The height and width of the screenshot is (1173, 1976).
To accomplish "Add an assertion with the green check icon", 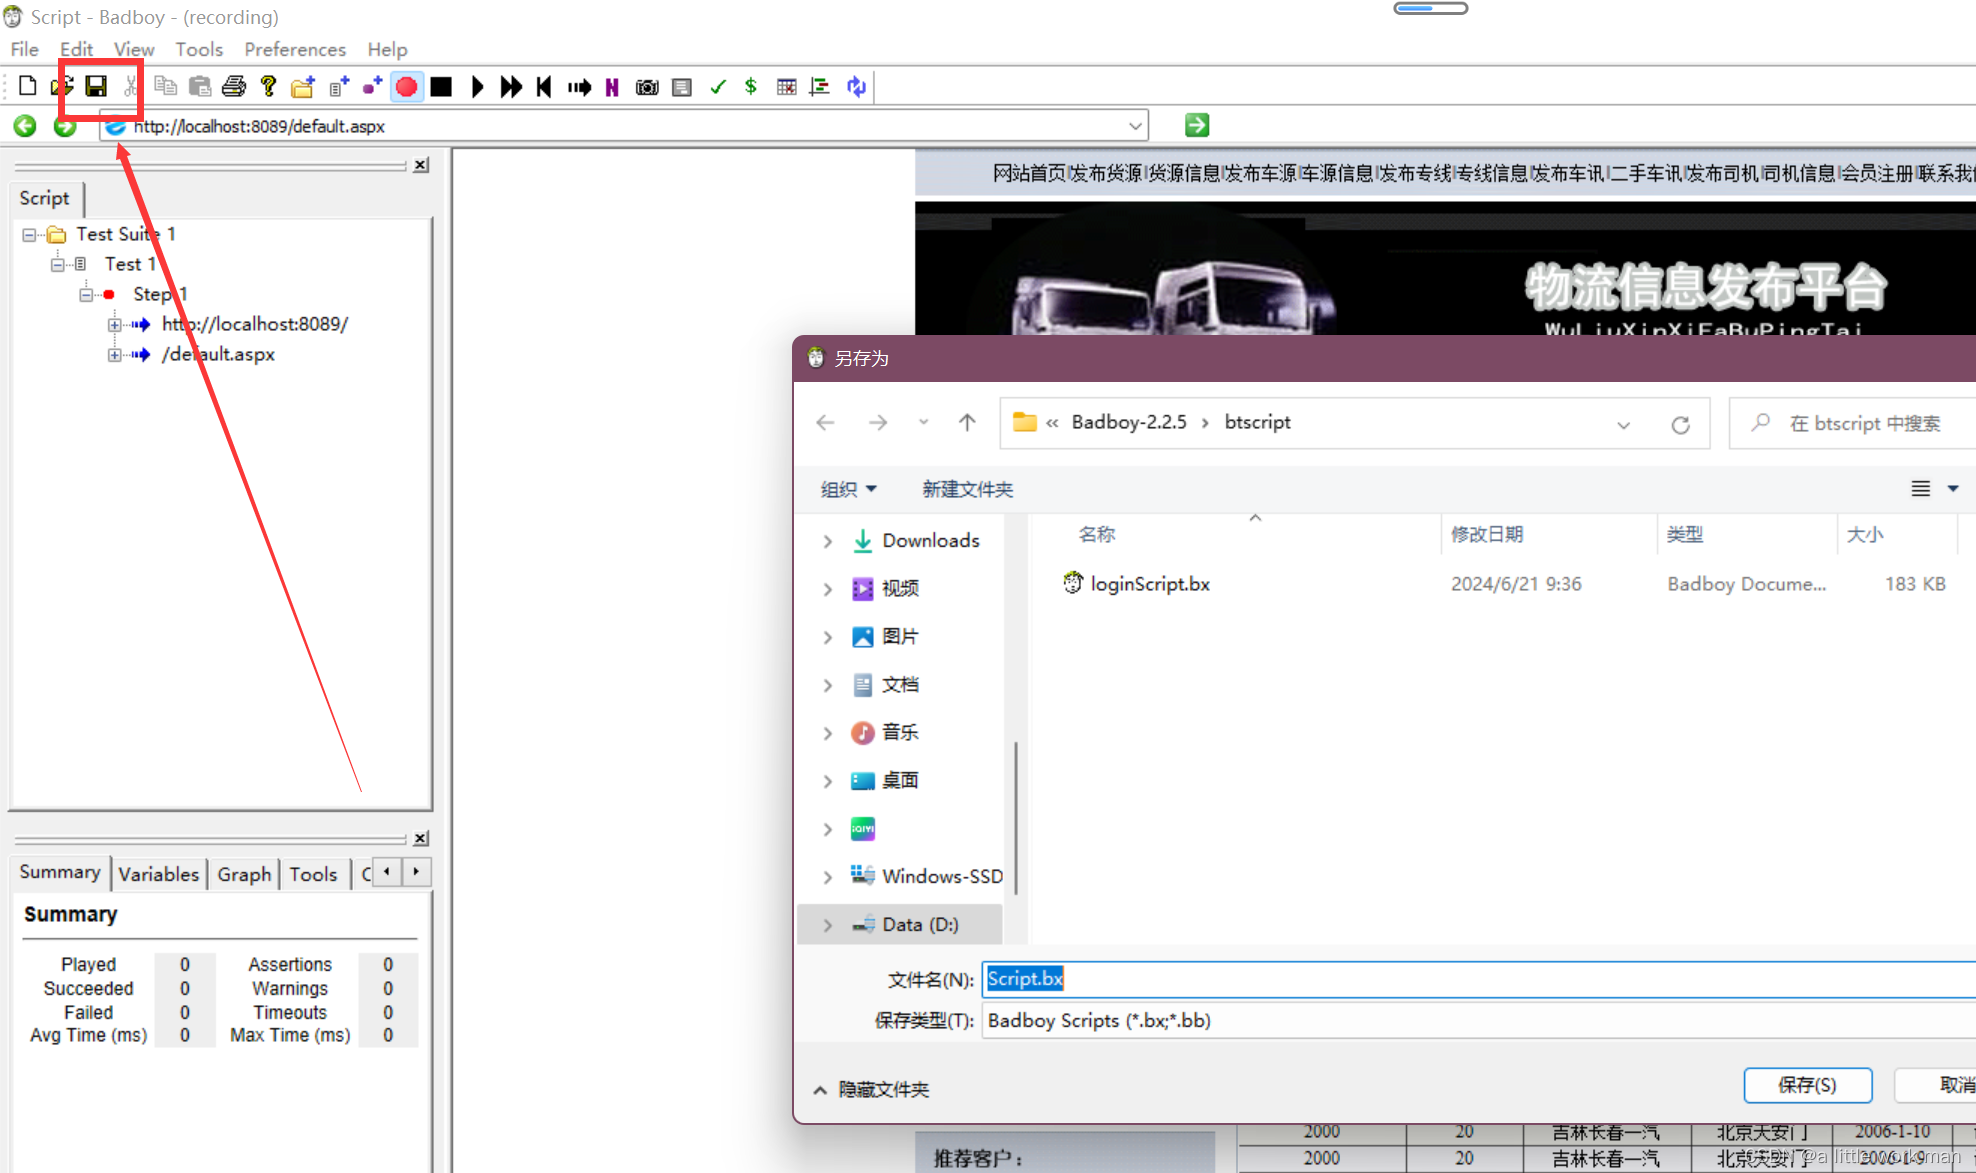I will [x=717, y=87].
